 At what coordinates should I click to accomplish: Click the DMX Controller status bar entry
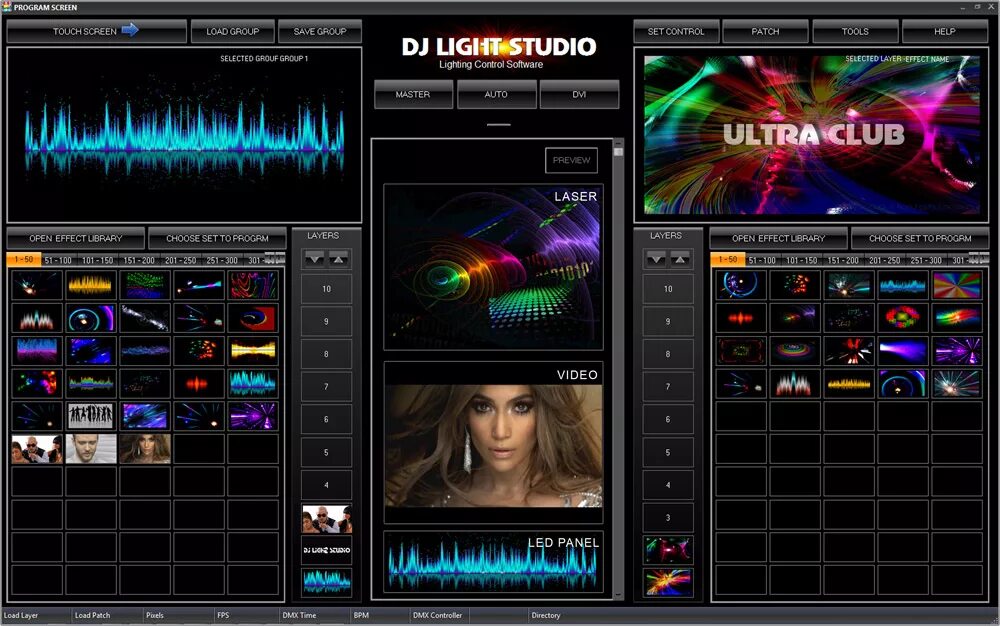pos(438,615)
